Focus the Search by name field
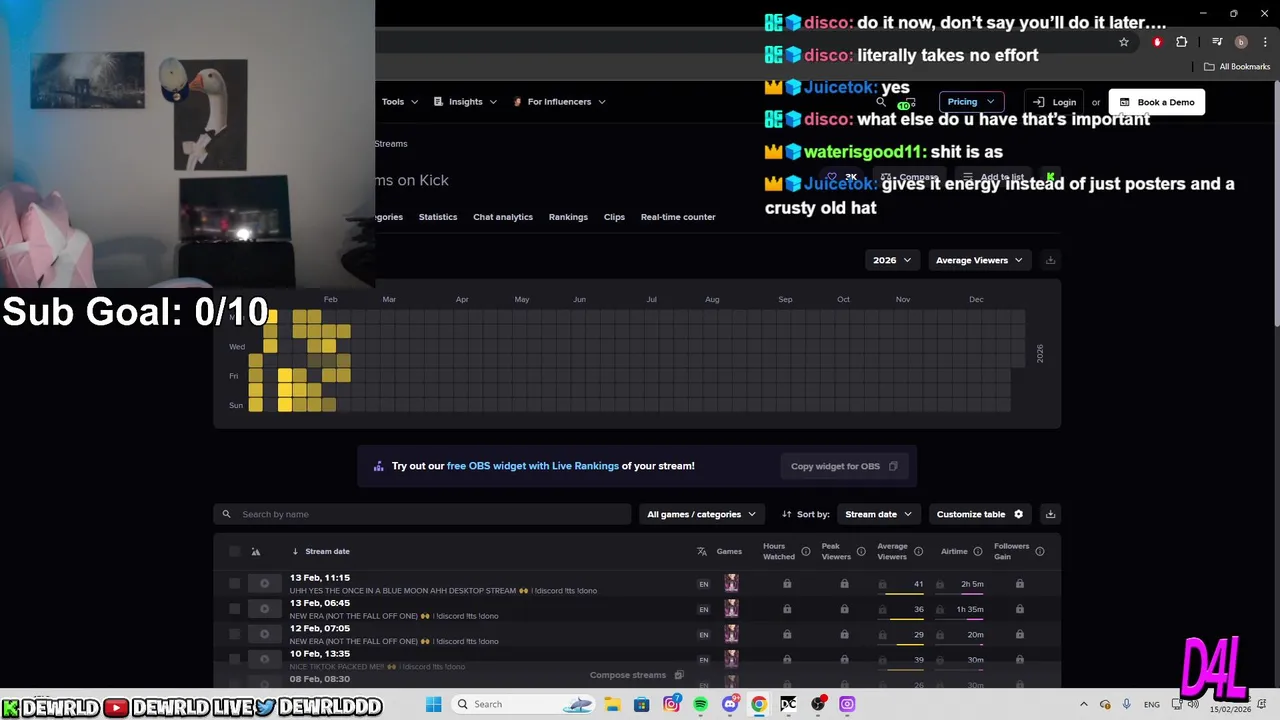The height and width of the screenshot is (720, 1280). 422,514
